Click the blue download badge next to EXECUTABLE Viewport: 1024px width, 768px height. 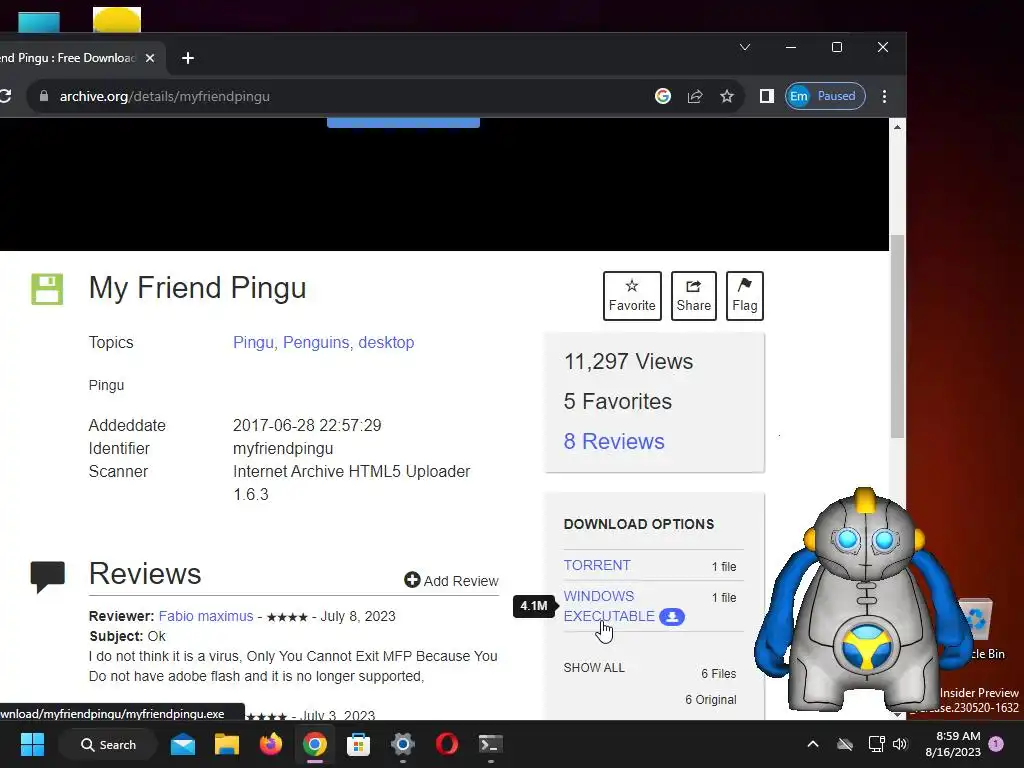(672, 616)
